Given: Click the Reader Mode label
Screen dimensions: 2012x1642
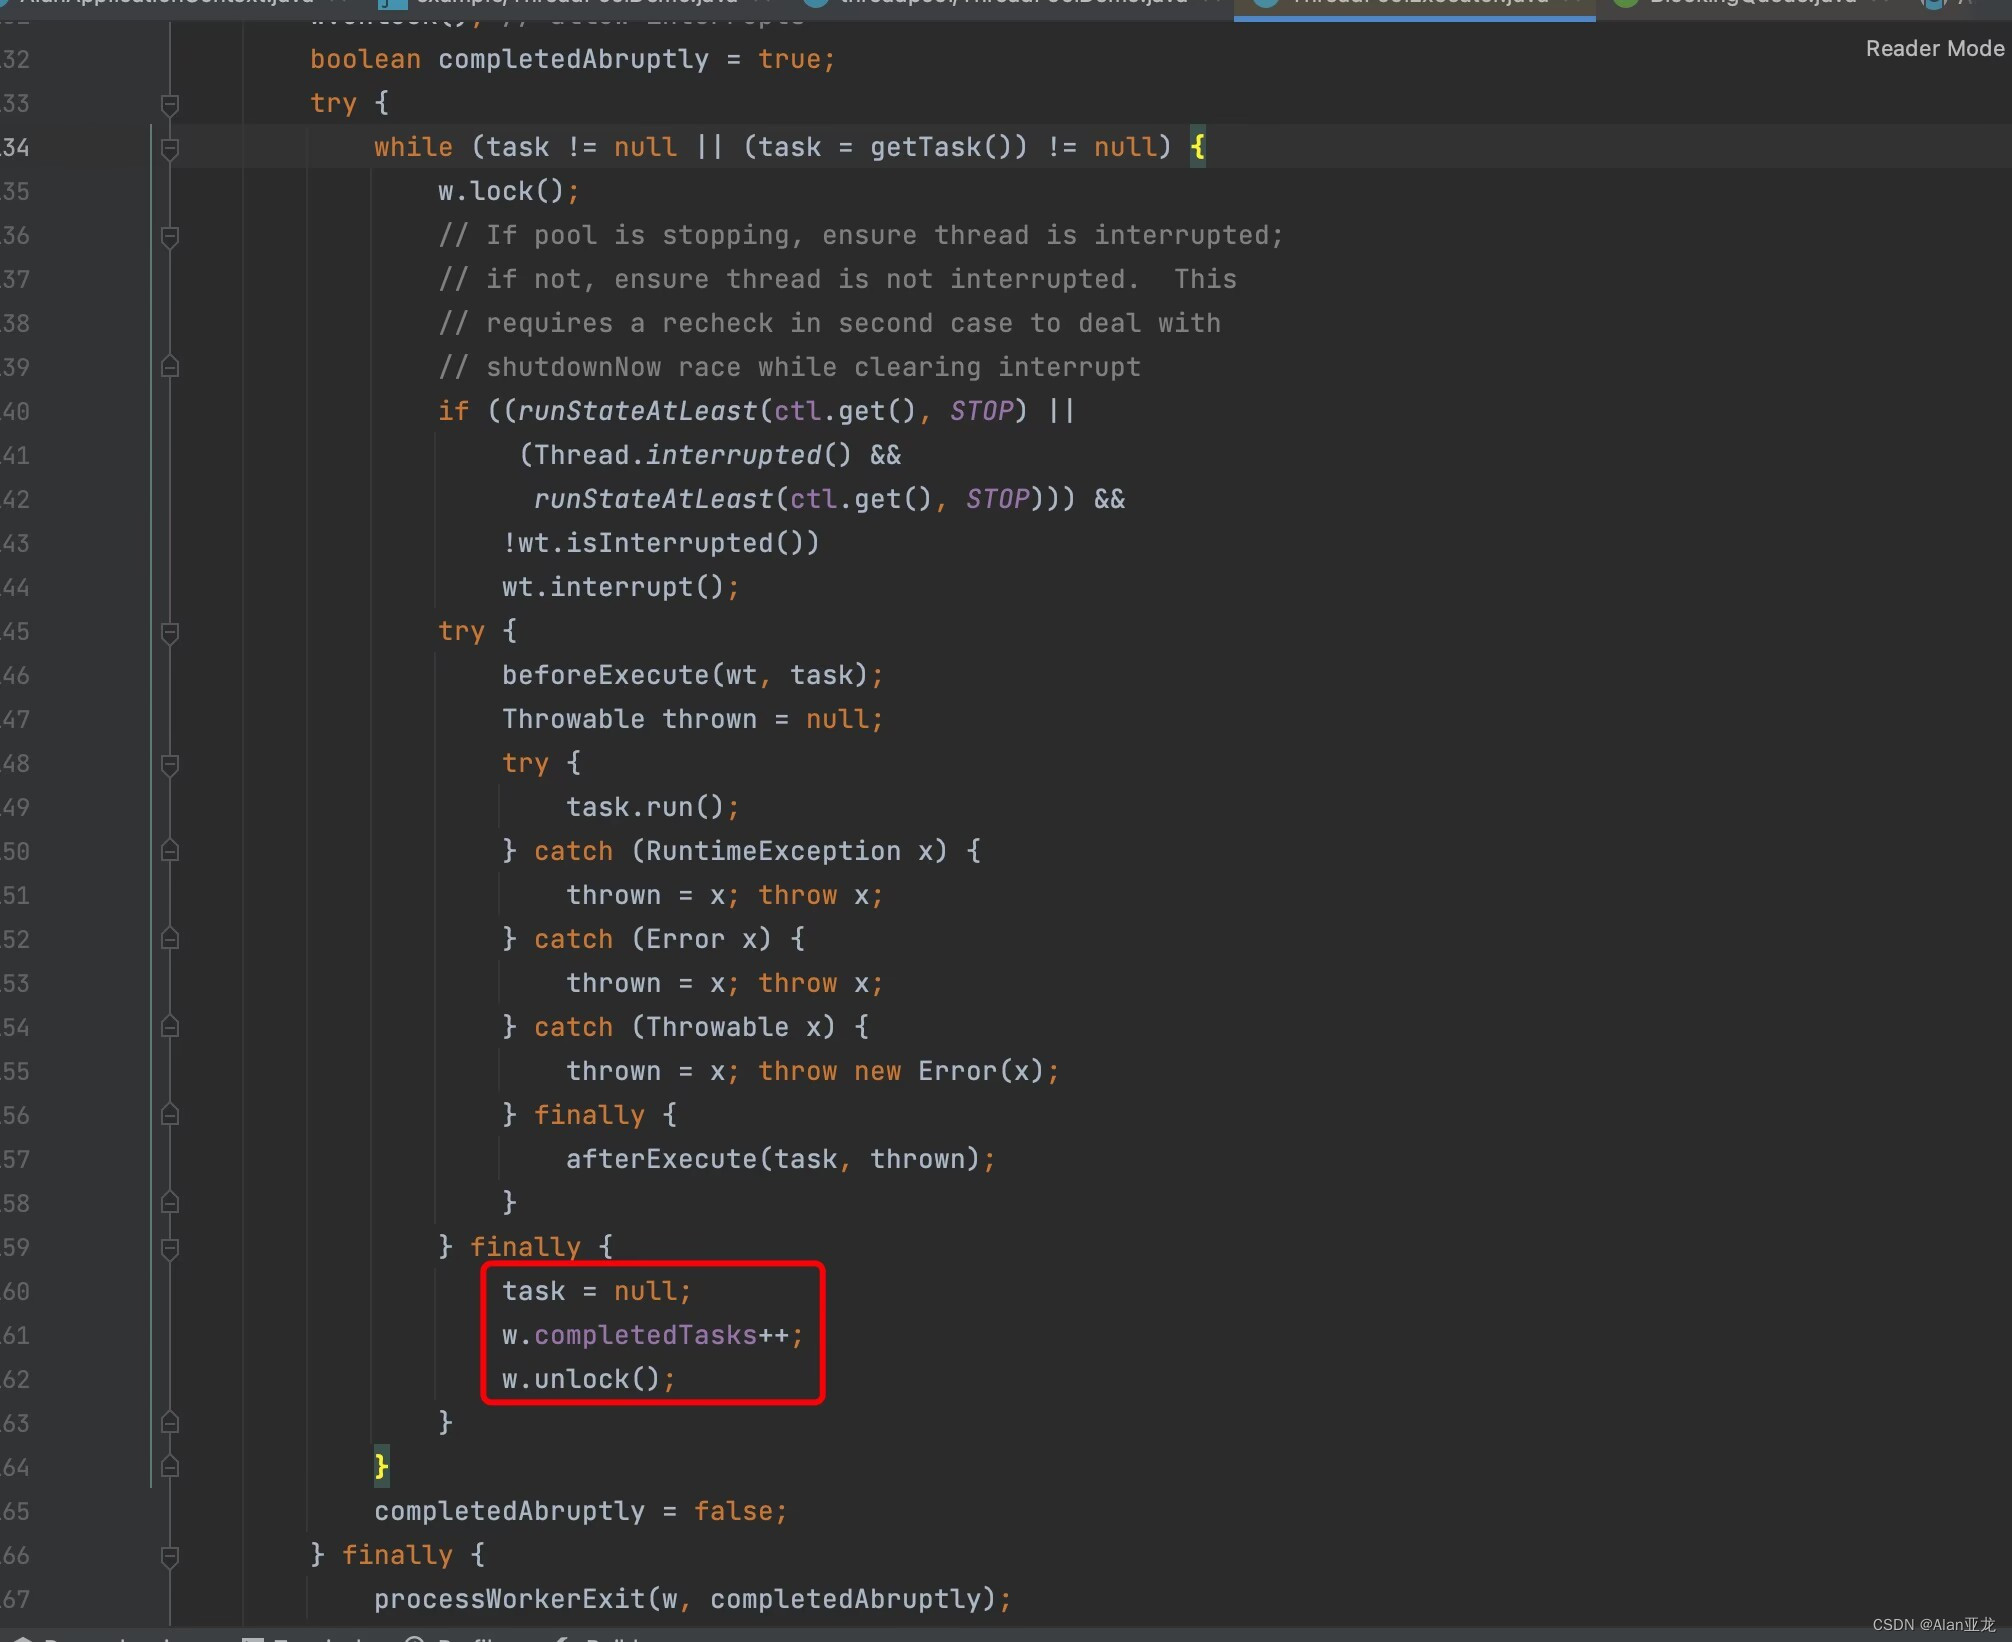Looking at the screenshot, I should pos(1934,48).
